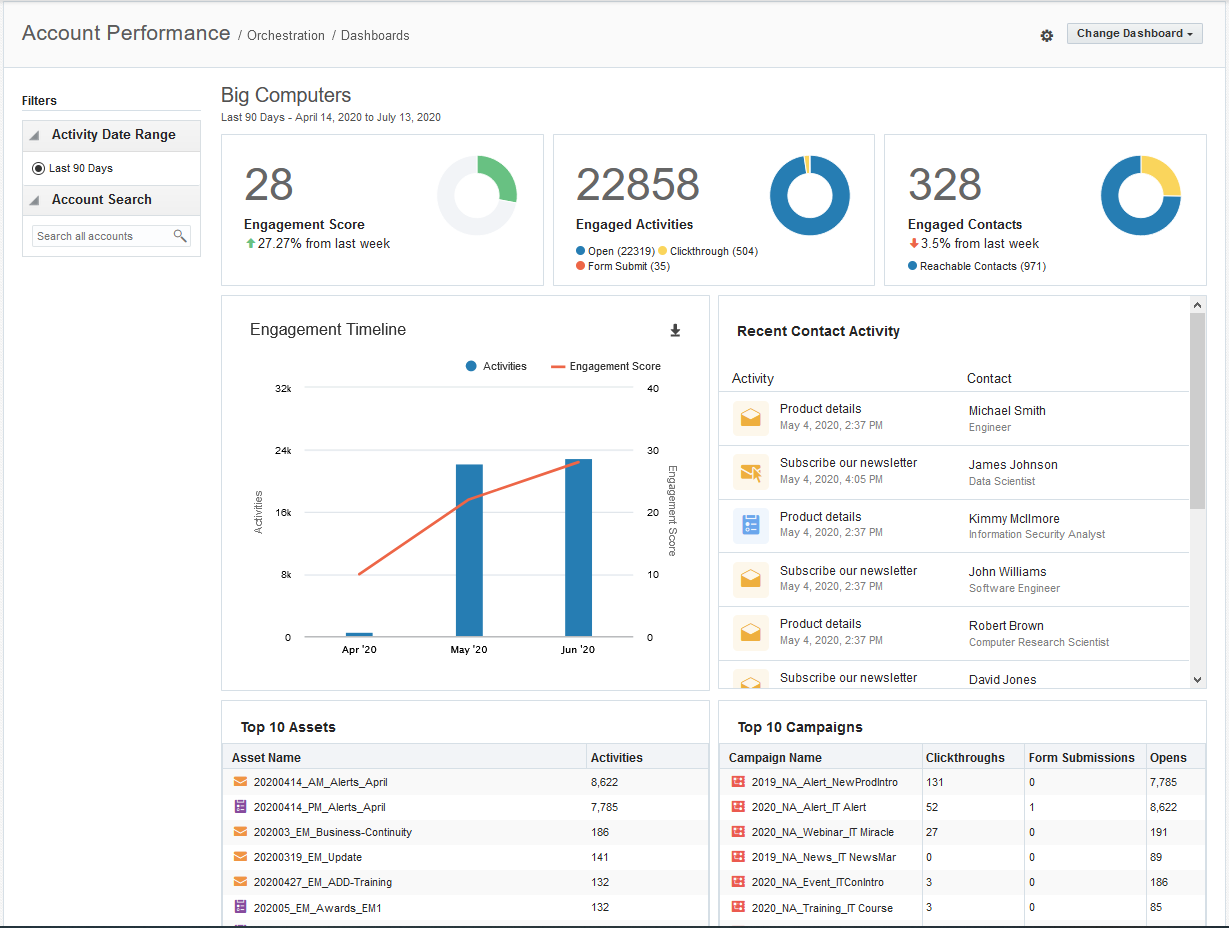Open the Change Dashboard dropdown
Image resolution: width=1229 pixels, height=928 pixels.
pyautogui.click(x=1134, y=34)
